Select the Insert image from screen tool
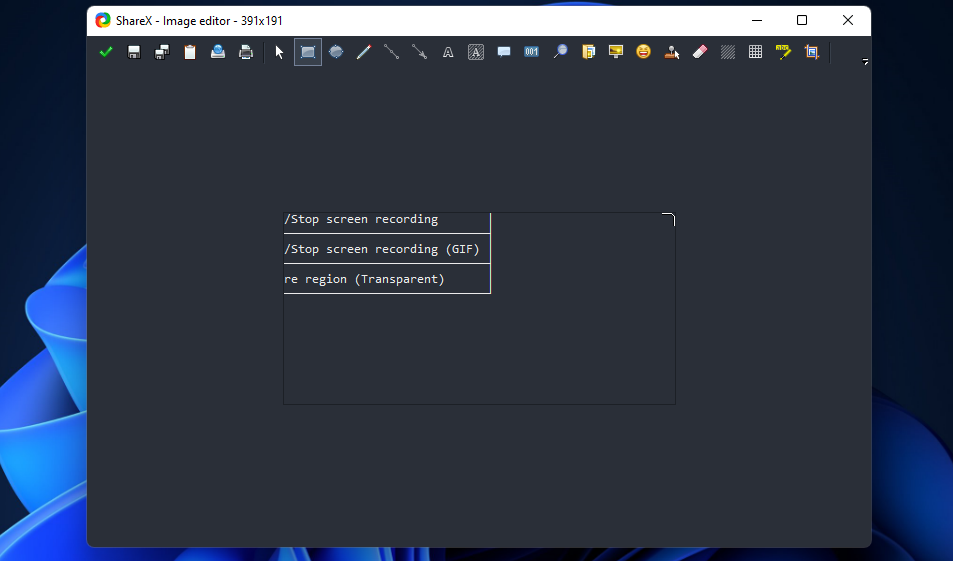953x561 pixels. tap(616, 52)
